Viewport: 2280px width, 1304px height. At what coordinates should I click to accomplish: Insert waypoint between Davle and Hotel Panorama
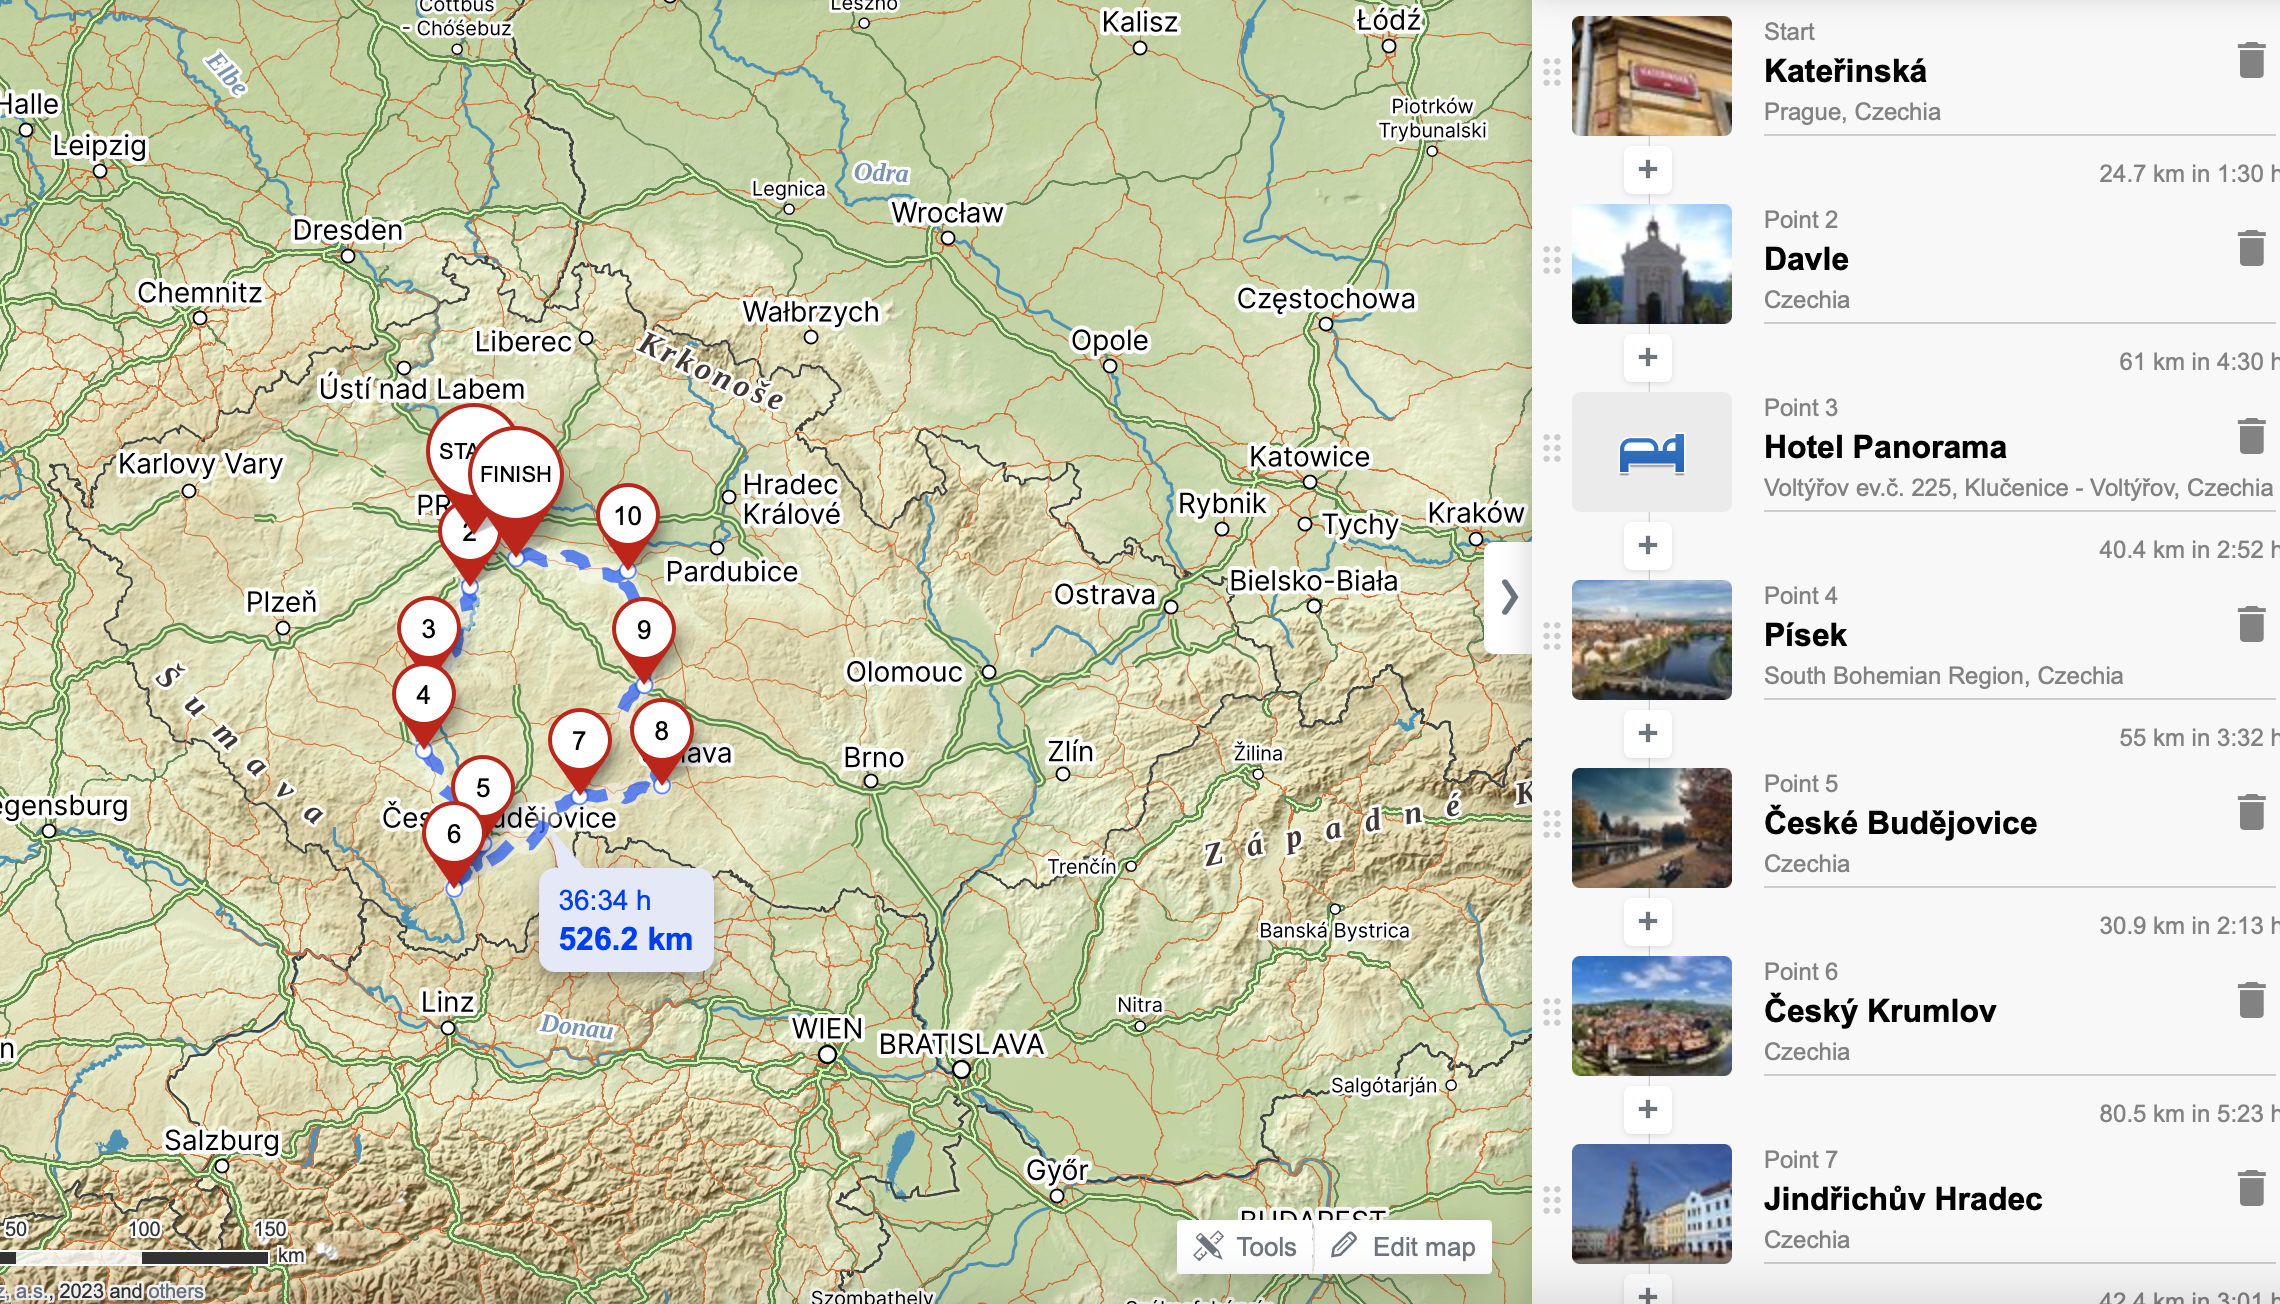[1648, 357]
